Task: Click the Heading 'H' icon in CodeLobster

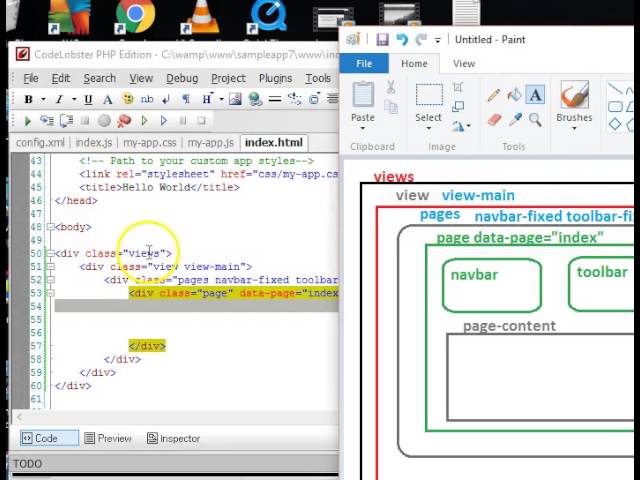Action: point(207,99)
